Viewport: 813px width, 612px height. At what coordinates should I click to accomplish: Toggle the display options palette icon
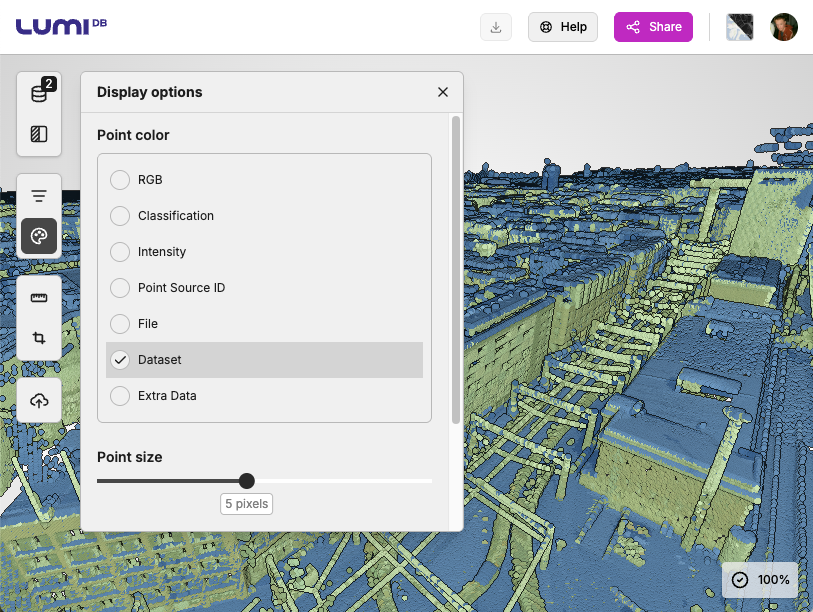pos(39,236)
